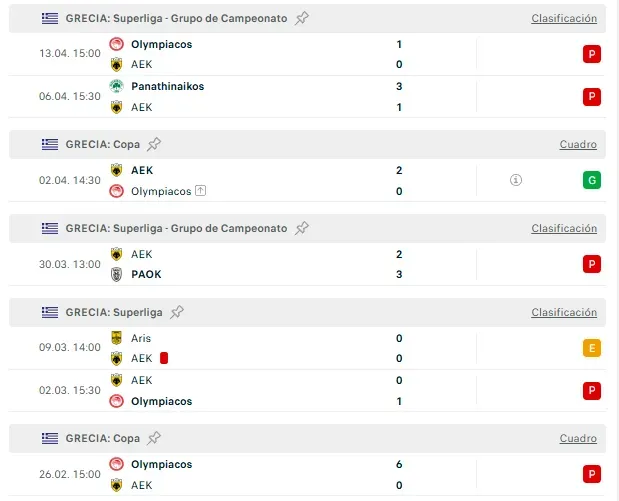Screen dimensions: 619x501
Task: Select the Aris vs AEK 09.03 match
Action: pos(307,348)
